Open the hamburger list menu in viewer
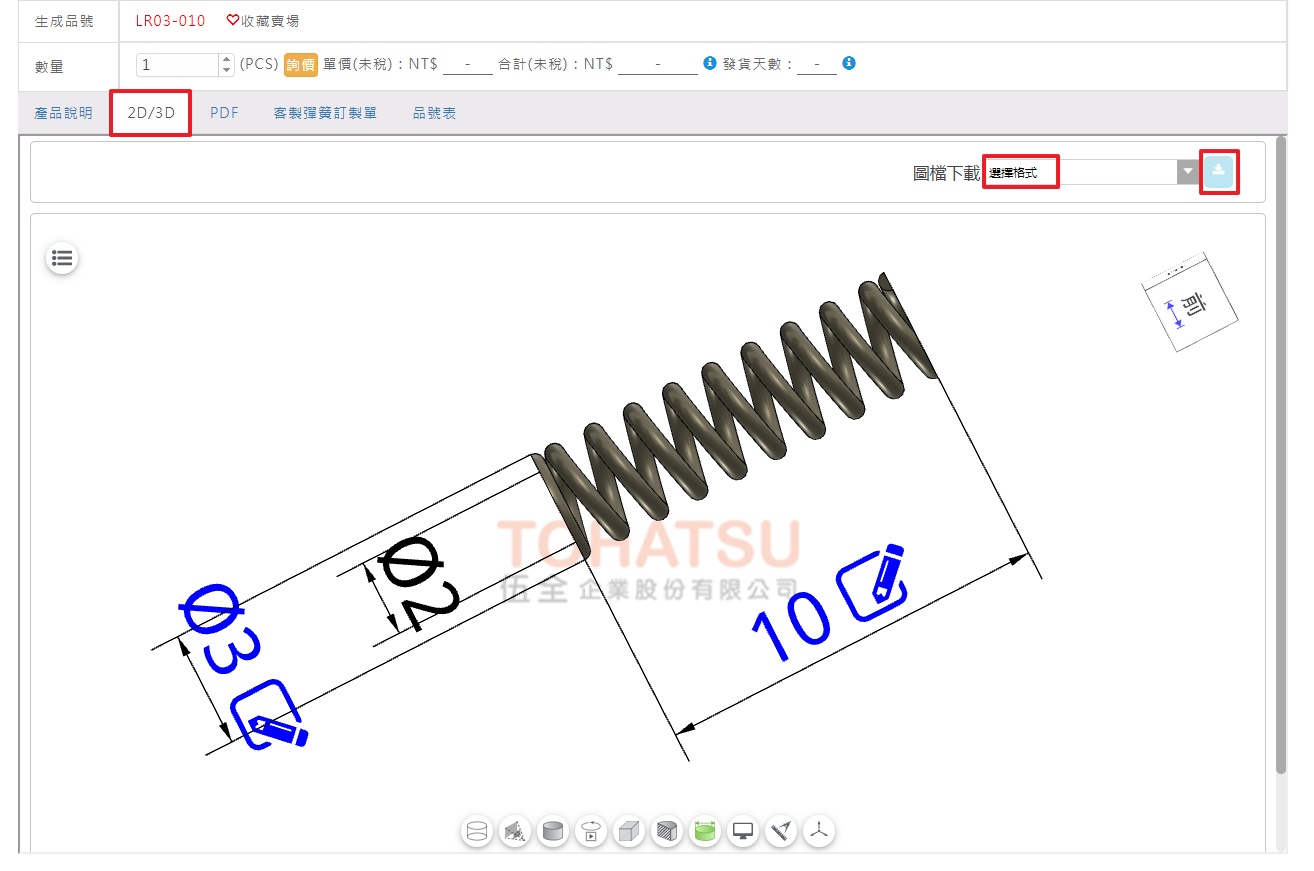Image resolution: width=1314 pixels, height=871 pixels. click(x=62, y=259)
